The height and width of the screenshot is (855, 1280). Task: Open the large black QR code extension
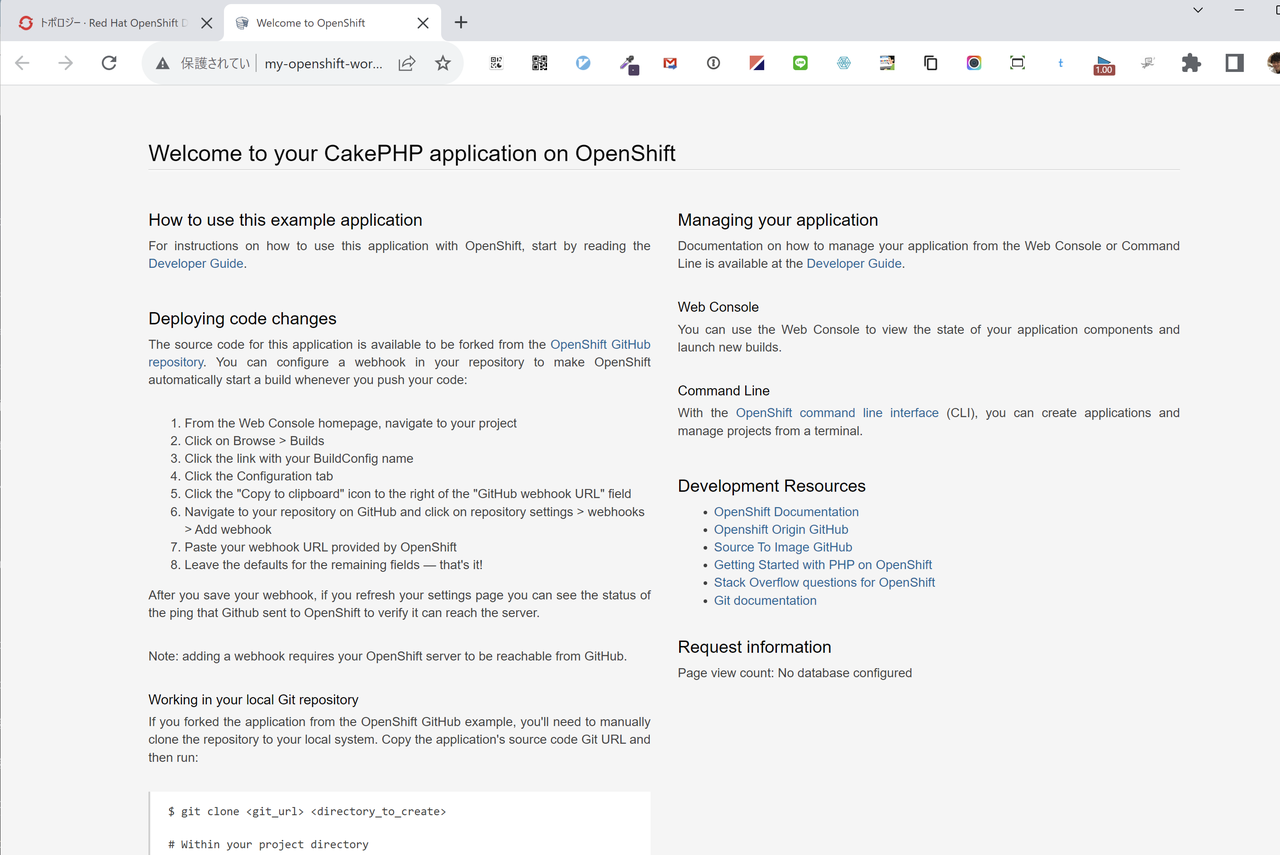(540, 63)
